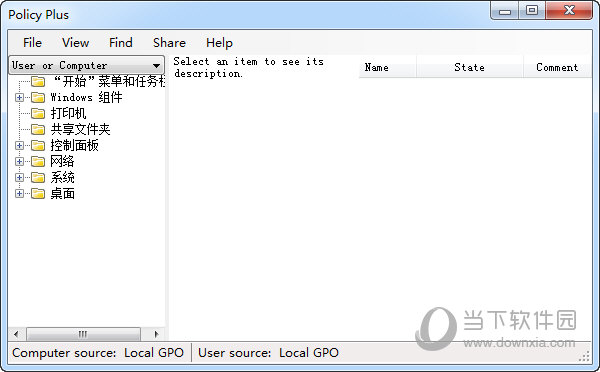This screenshot has height=372, width=600.
Task: Open the Share menu
Action: coord(169,42)
